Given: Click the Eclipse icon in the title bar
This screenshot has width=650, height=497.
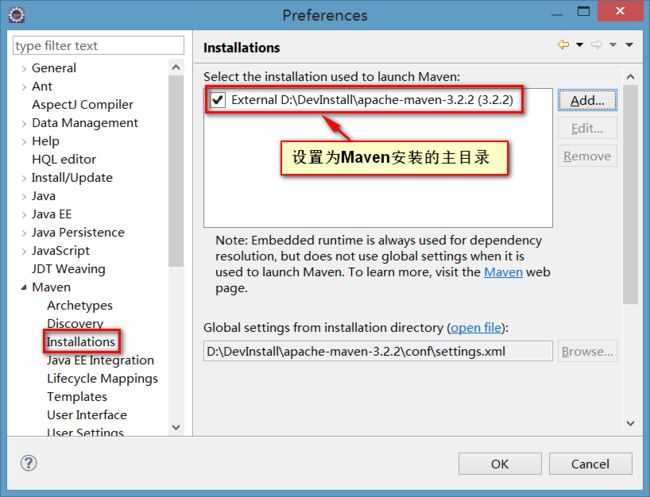Looking at the screenshot, I should (x=17, y=15).
